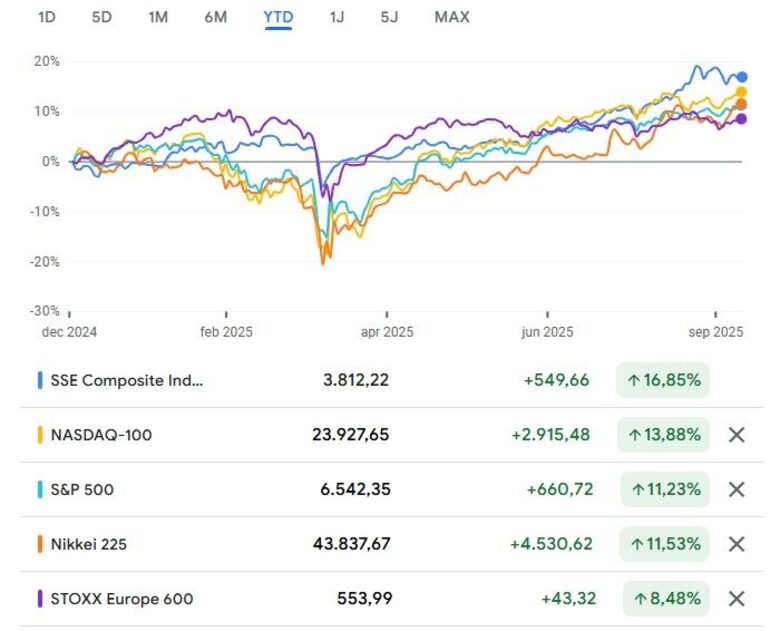Remove Nikkei 225 from the chart
This screenshot has width=780, height=631.
coord(737,544)
